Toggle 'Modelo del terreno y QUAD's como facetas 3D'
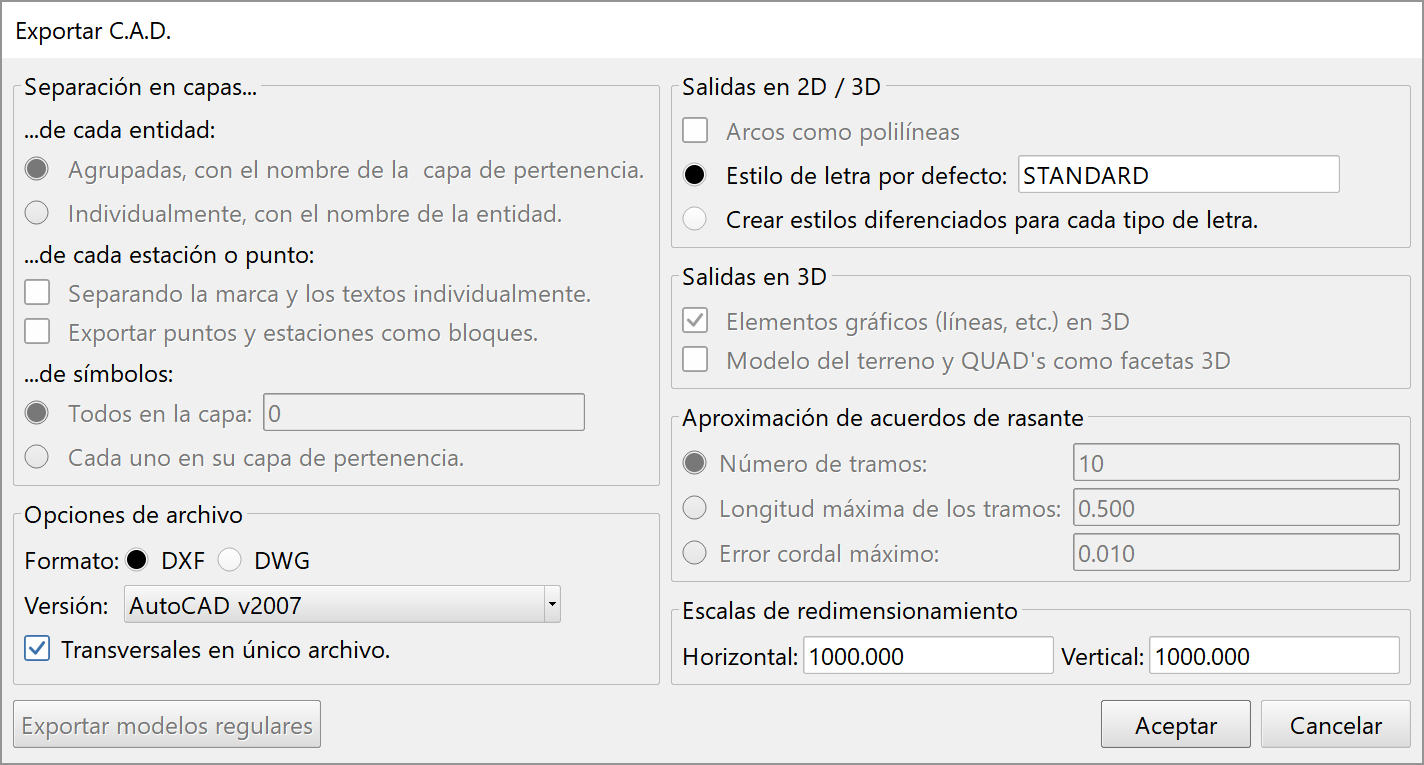Viewport: 1424px width, 765px height. (x=695, y=358)
